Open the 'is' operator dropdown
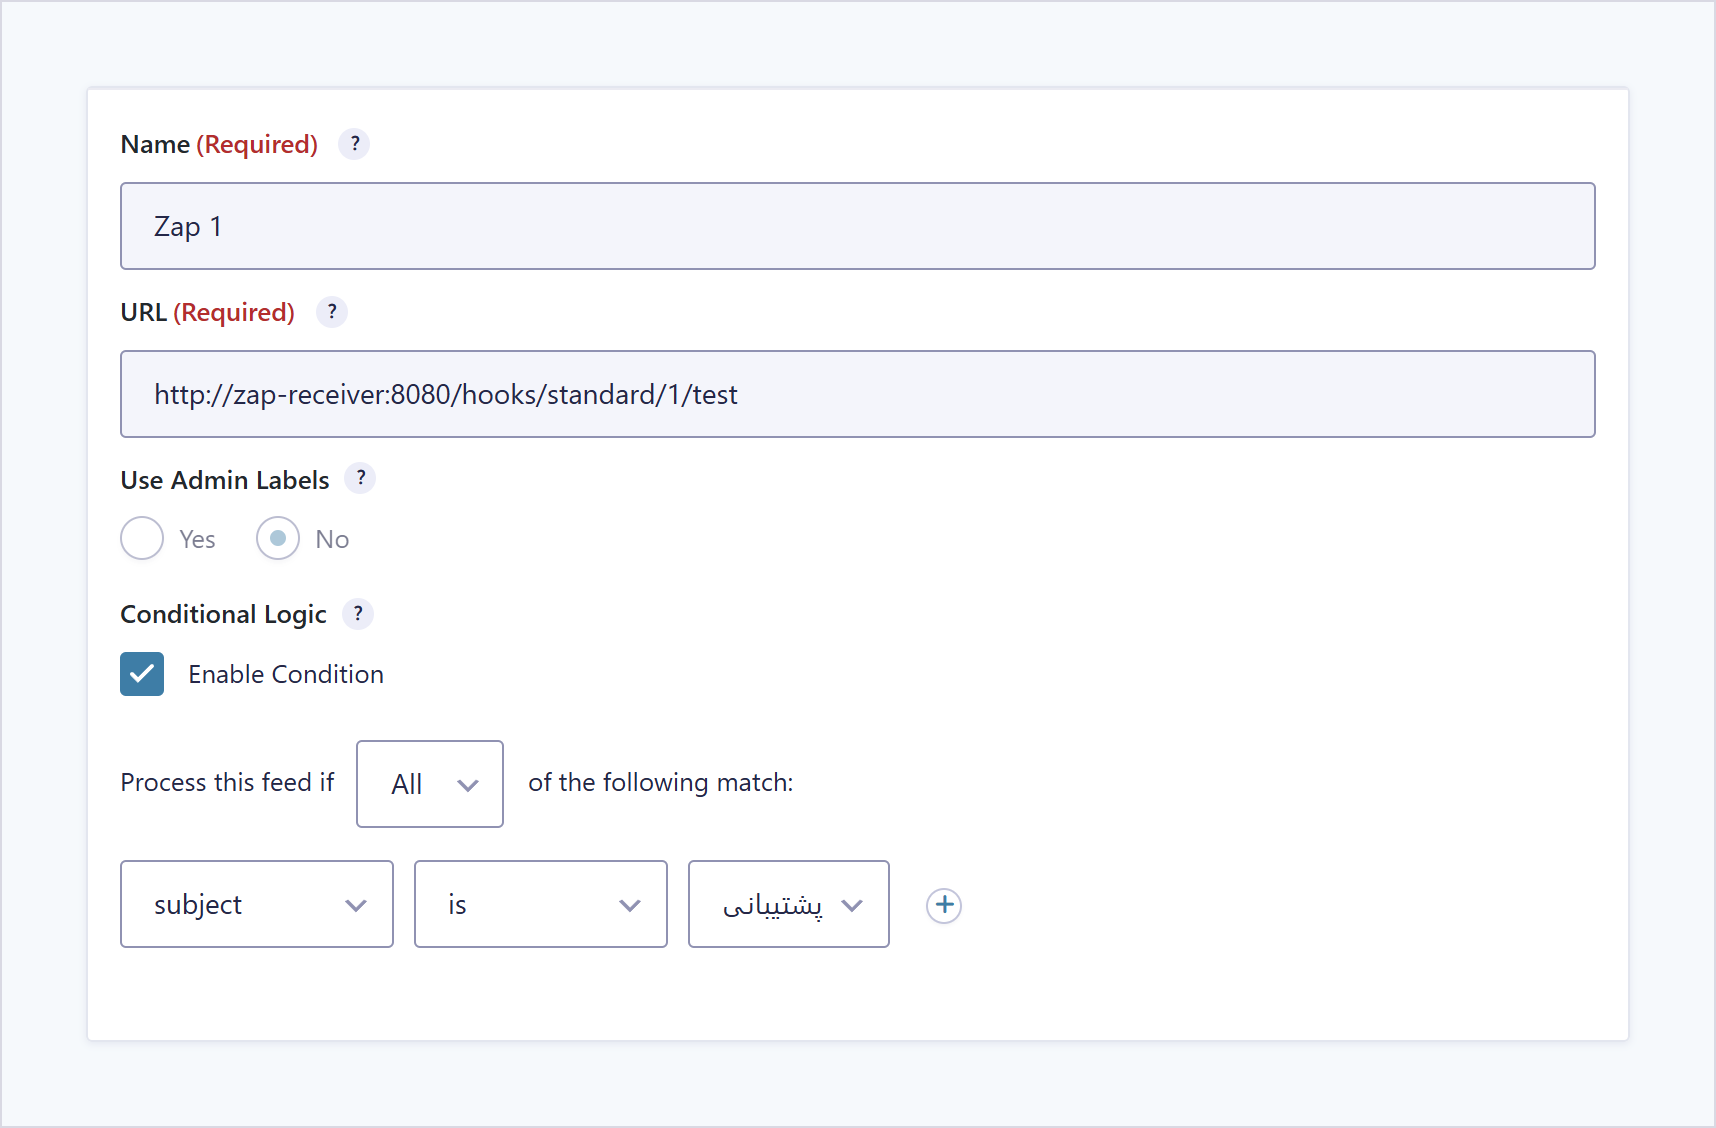 click(541, 904)
